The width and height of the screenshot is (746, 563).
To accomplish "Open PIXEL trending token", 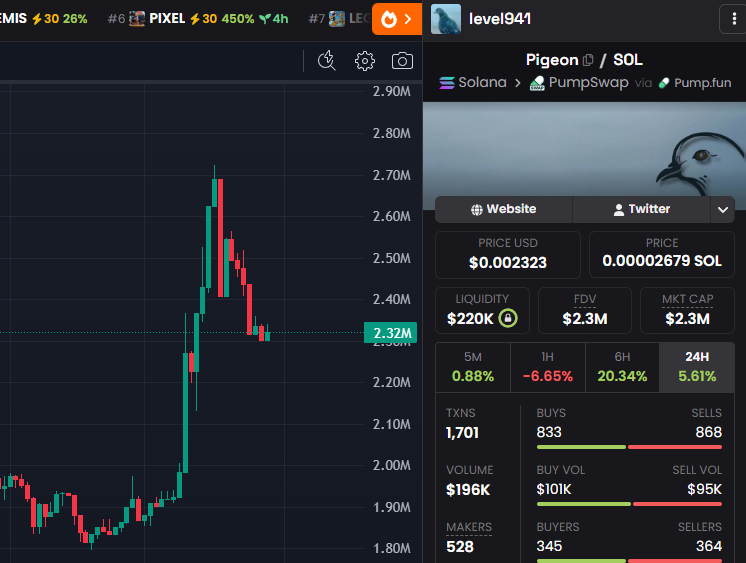I will tap(197, 19).
